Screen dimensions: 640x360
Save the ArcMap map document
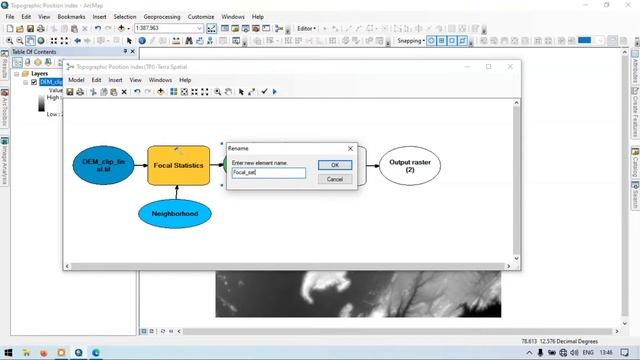pyautogui.click(x=30, y=29)
